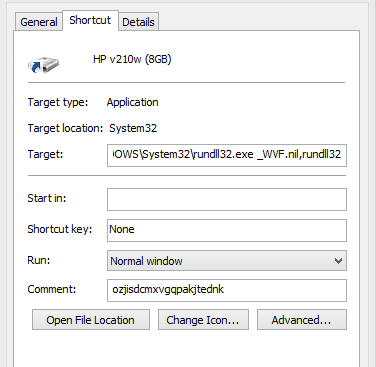Image resolution: width=376 pixels, height=367 pixels.
Task: Click the Target type: label
Action: (x=58, y=102)
